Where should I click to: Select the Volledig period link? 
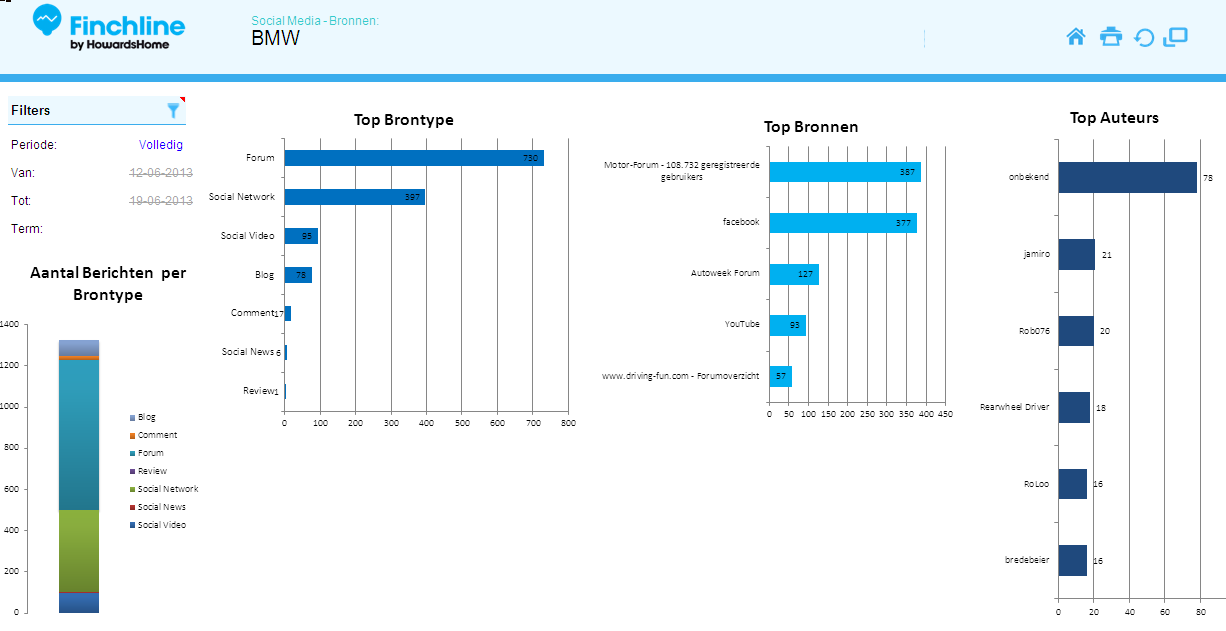(161, 145)
